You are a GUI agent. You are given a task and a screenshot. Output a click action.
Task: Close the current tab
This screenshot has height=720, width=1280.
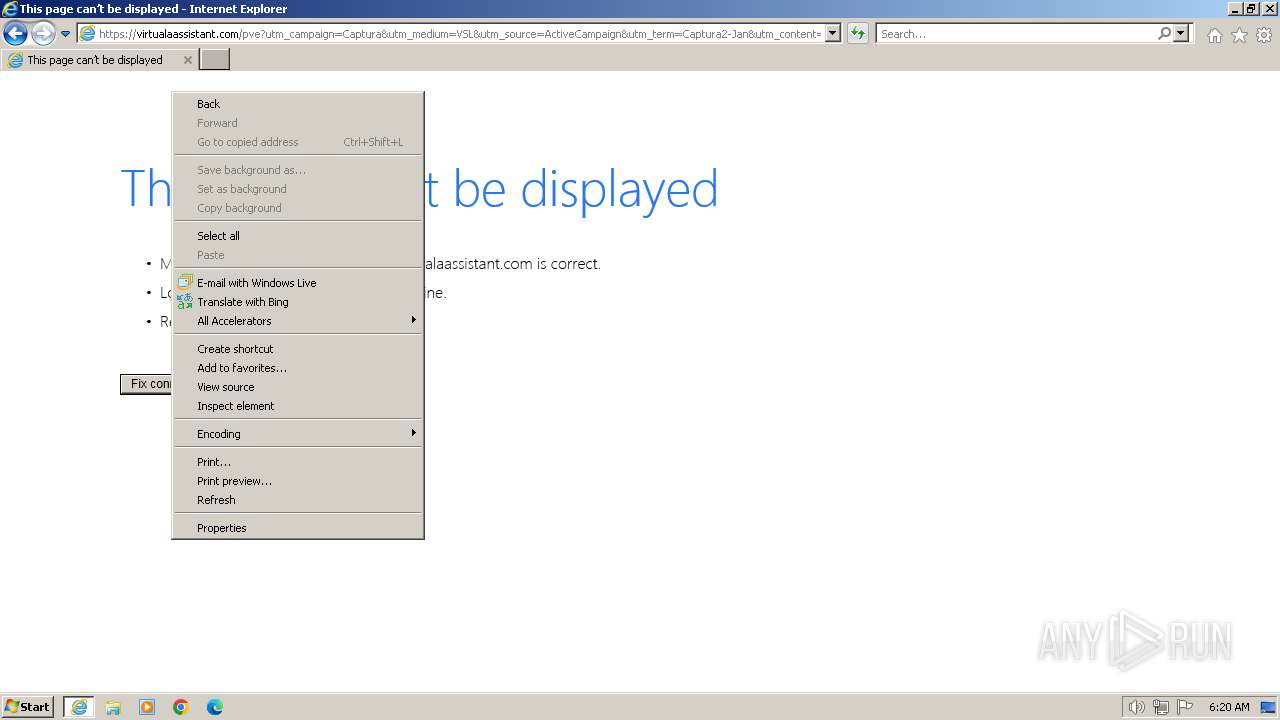coord(187,60)
